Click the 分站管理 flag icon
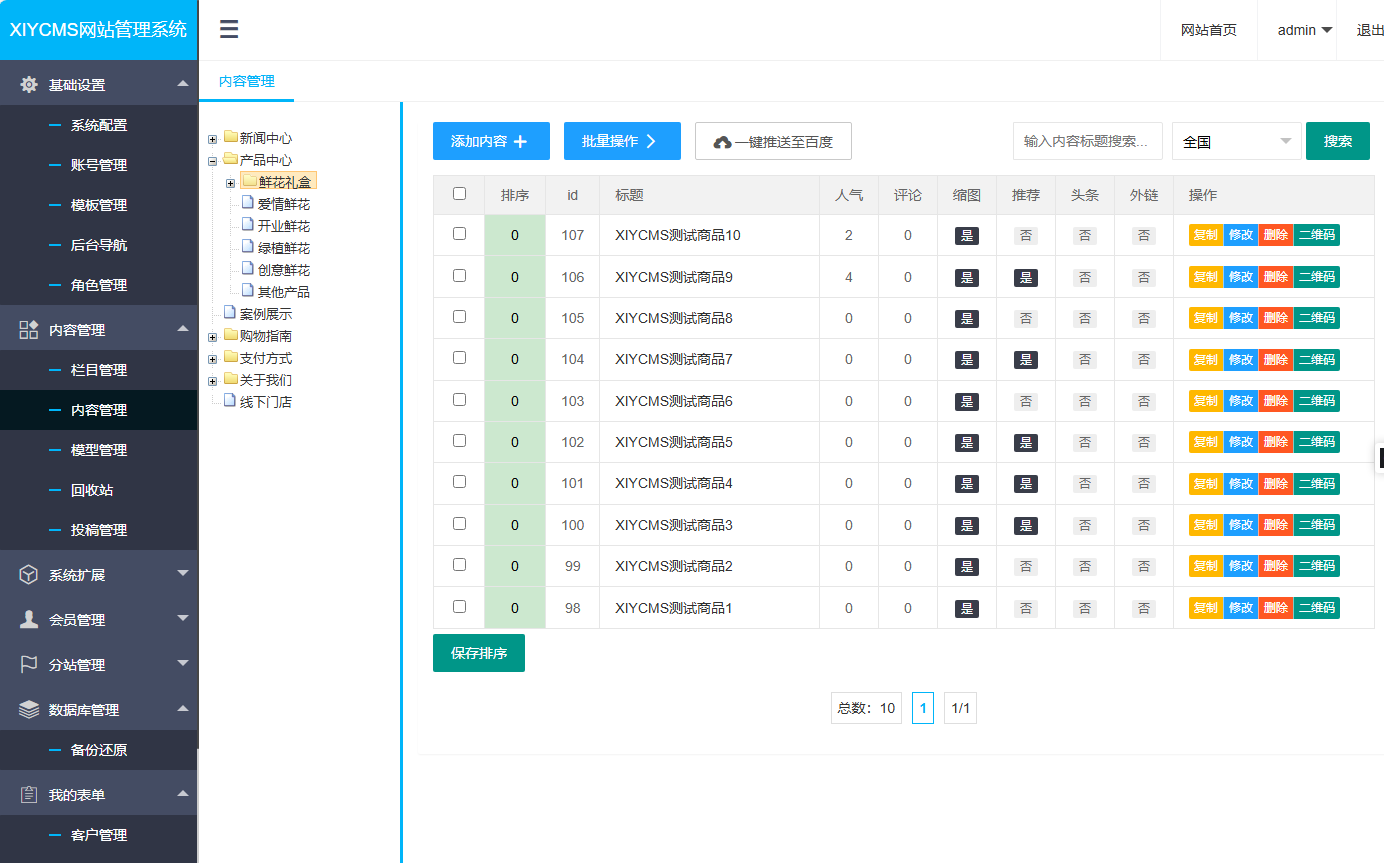Screen dimensions: 1384x863 tap(29, 665)
